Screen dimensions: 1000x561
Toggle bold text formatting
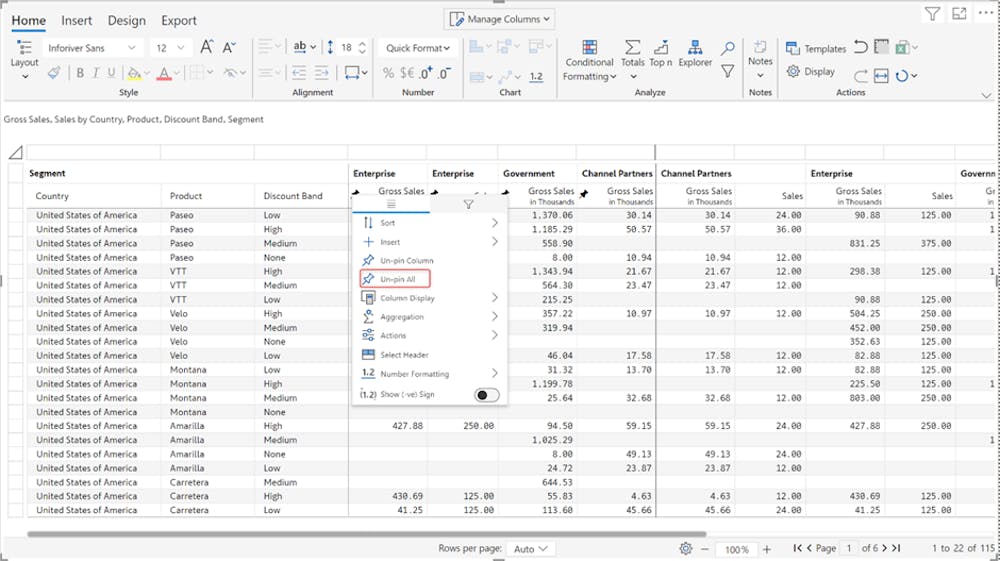point(80,72)
